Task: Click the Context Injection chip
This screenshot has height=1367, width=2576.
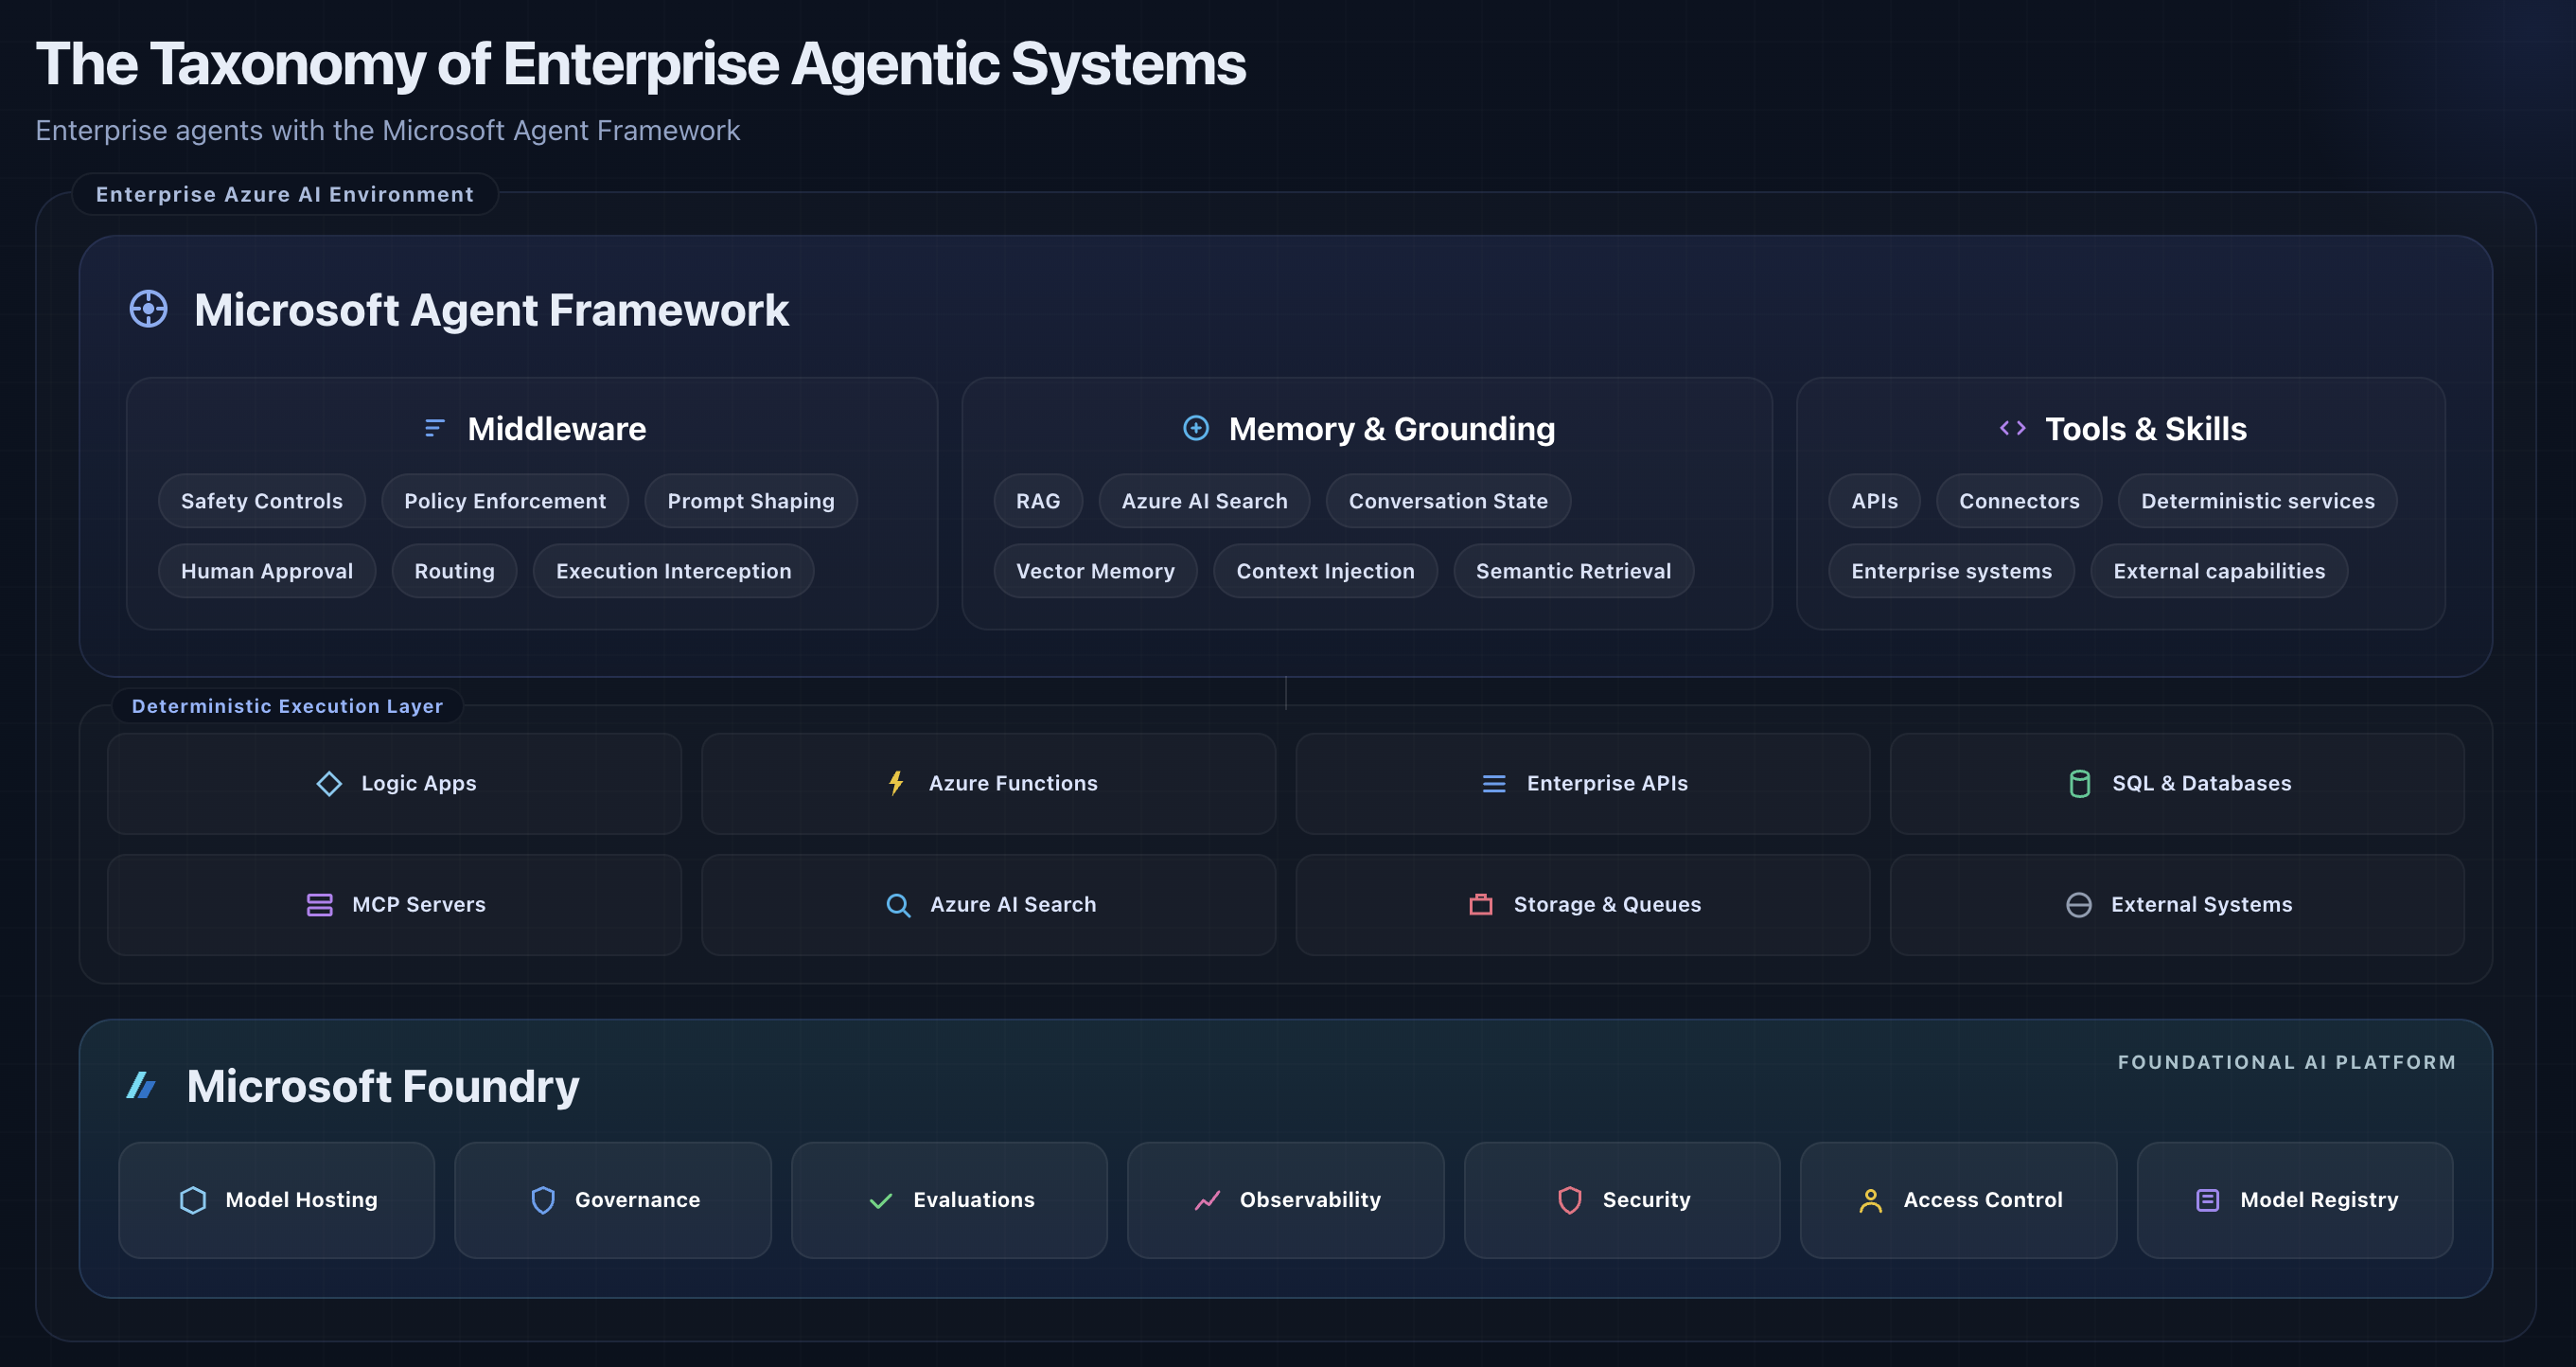Action: tap(1326, 571)
